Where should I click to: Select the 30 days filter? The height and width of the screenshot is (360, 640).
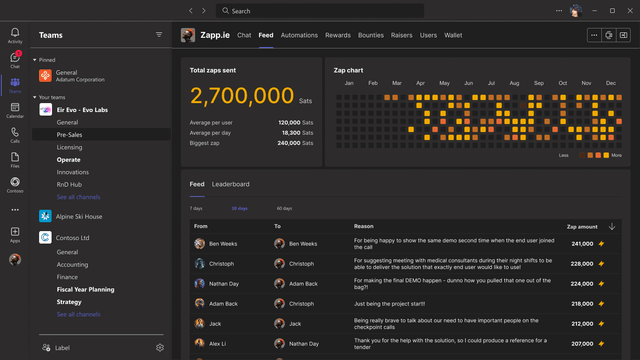[x=240, y=209]
